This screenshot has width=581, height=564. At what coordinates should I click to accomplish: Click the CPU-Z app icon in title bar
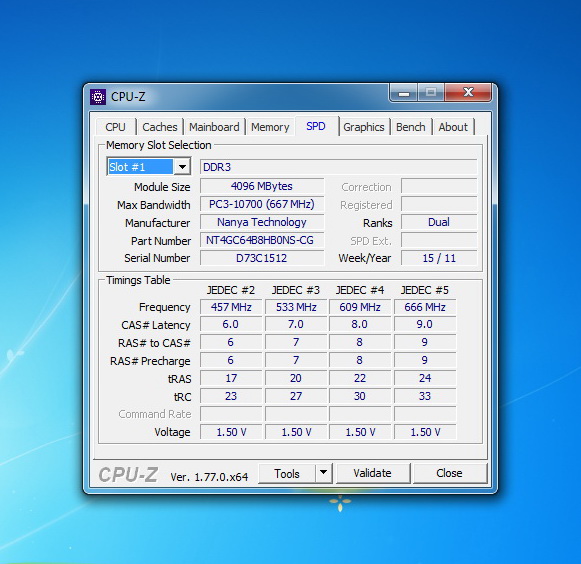(x=98, y=97)
